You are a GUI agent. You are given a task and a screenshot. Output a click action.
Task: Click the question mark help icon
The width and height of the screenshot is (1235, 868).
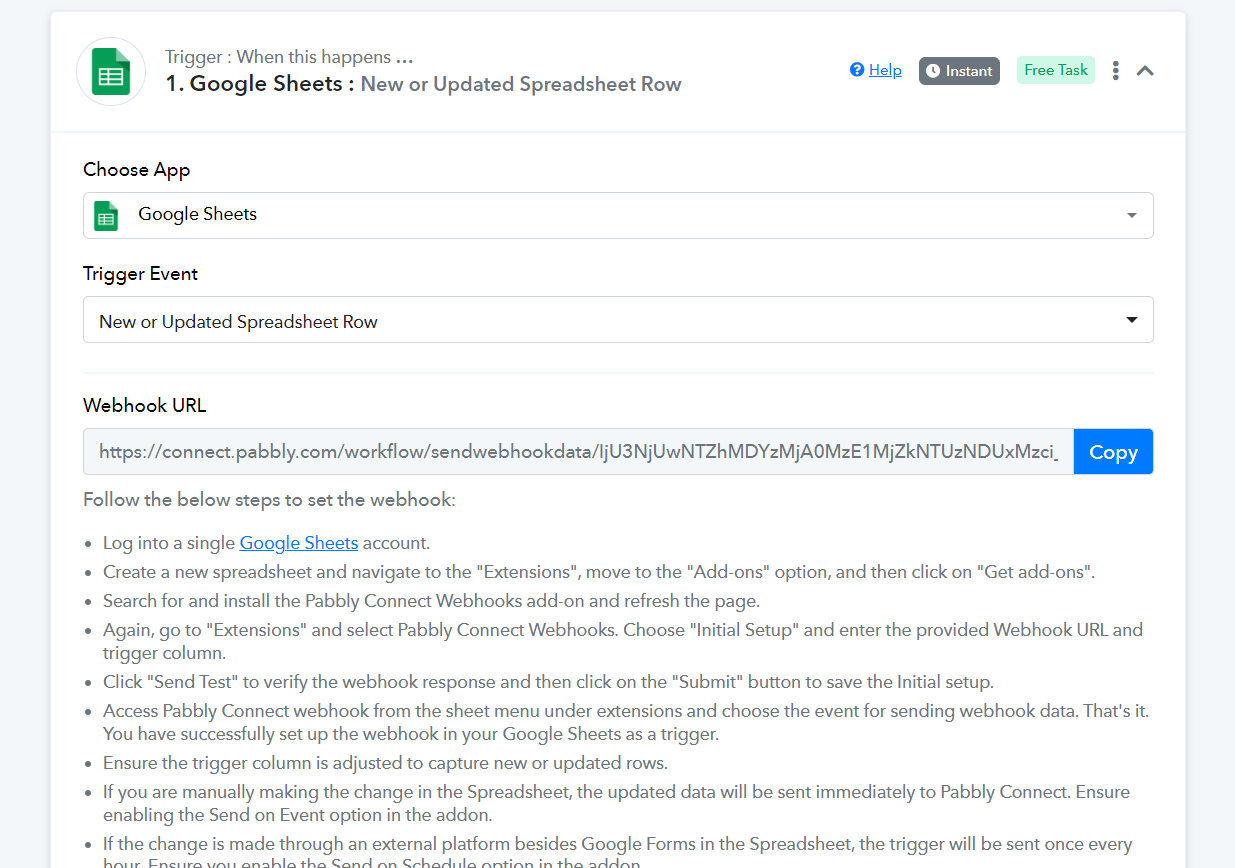(x=857, y=70)
